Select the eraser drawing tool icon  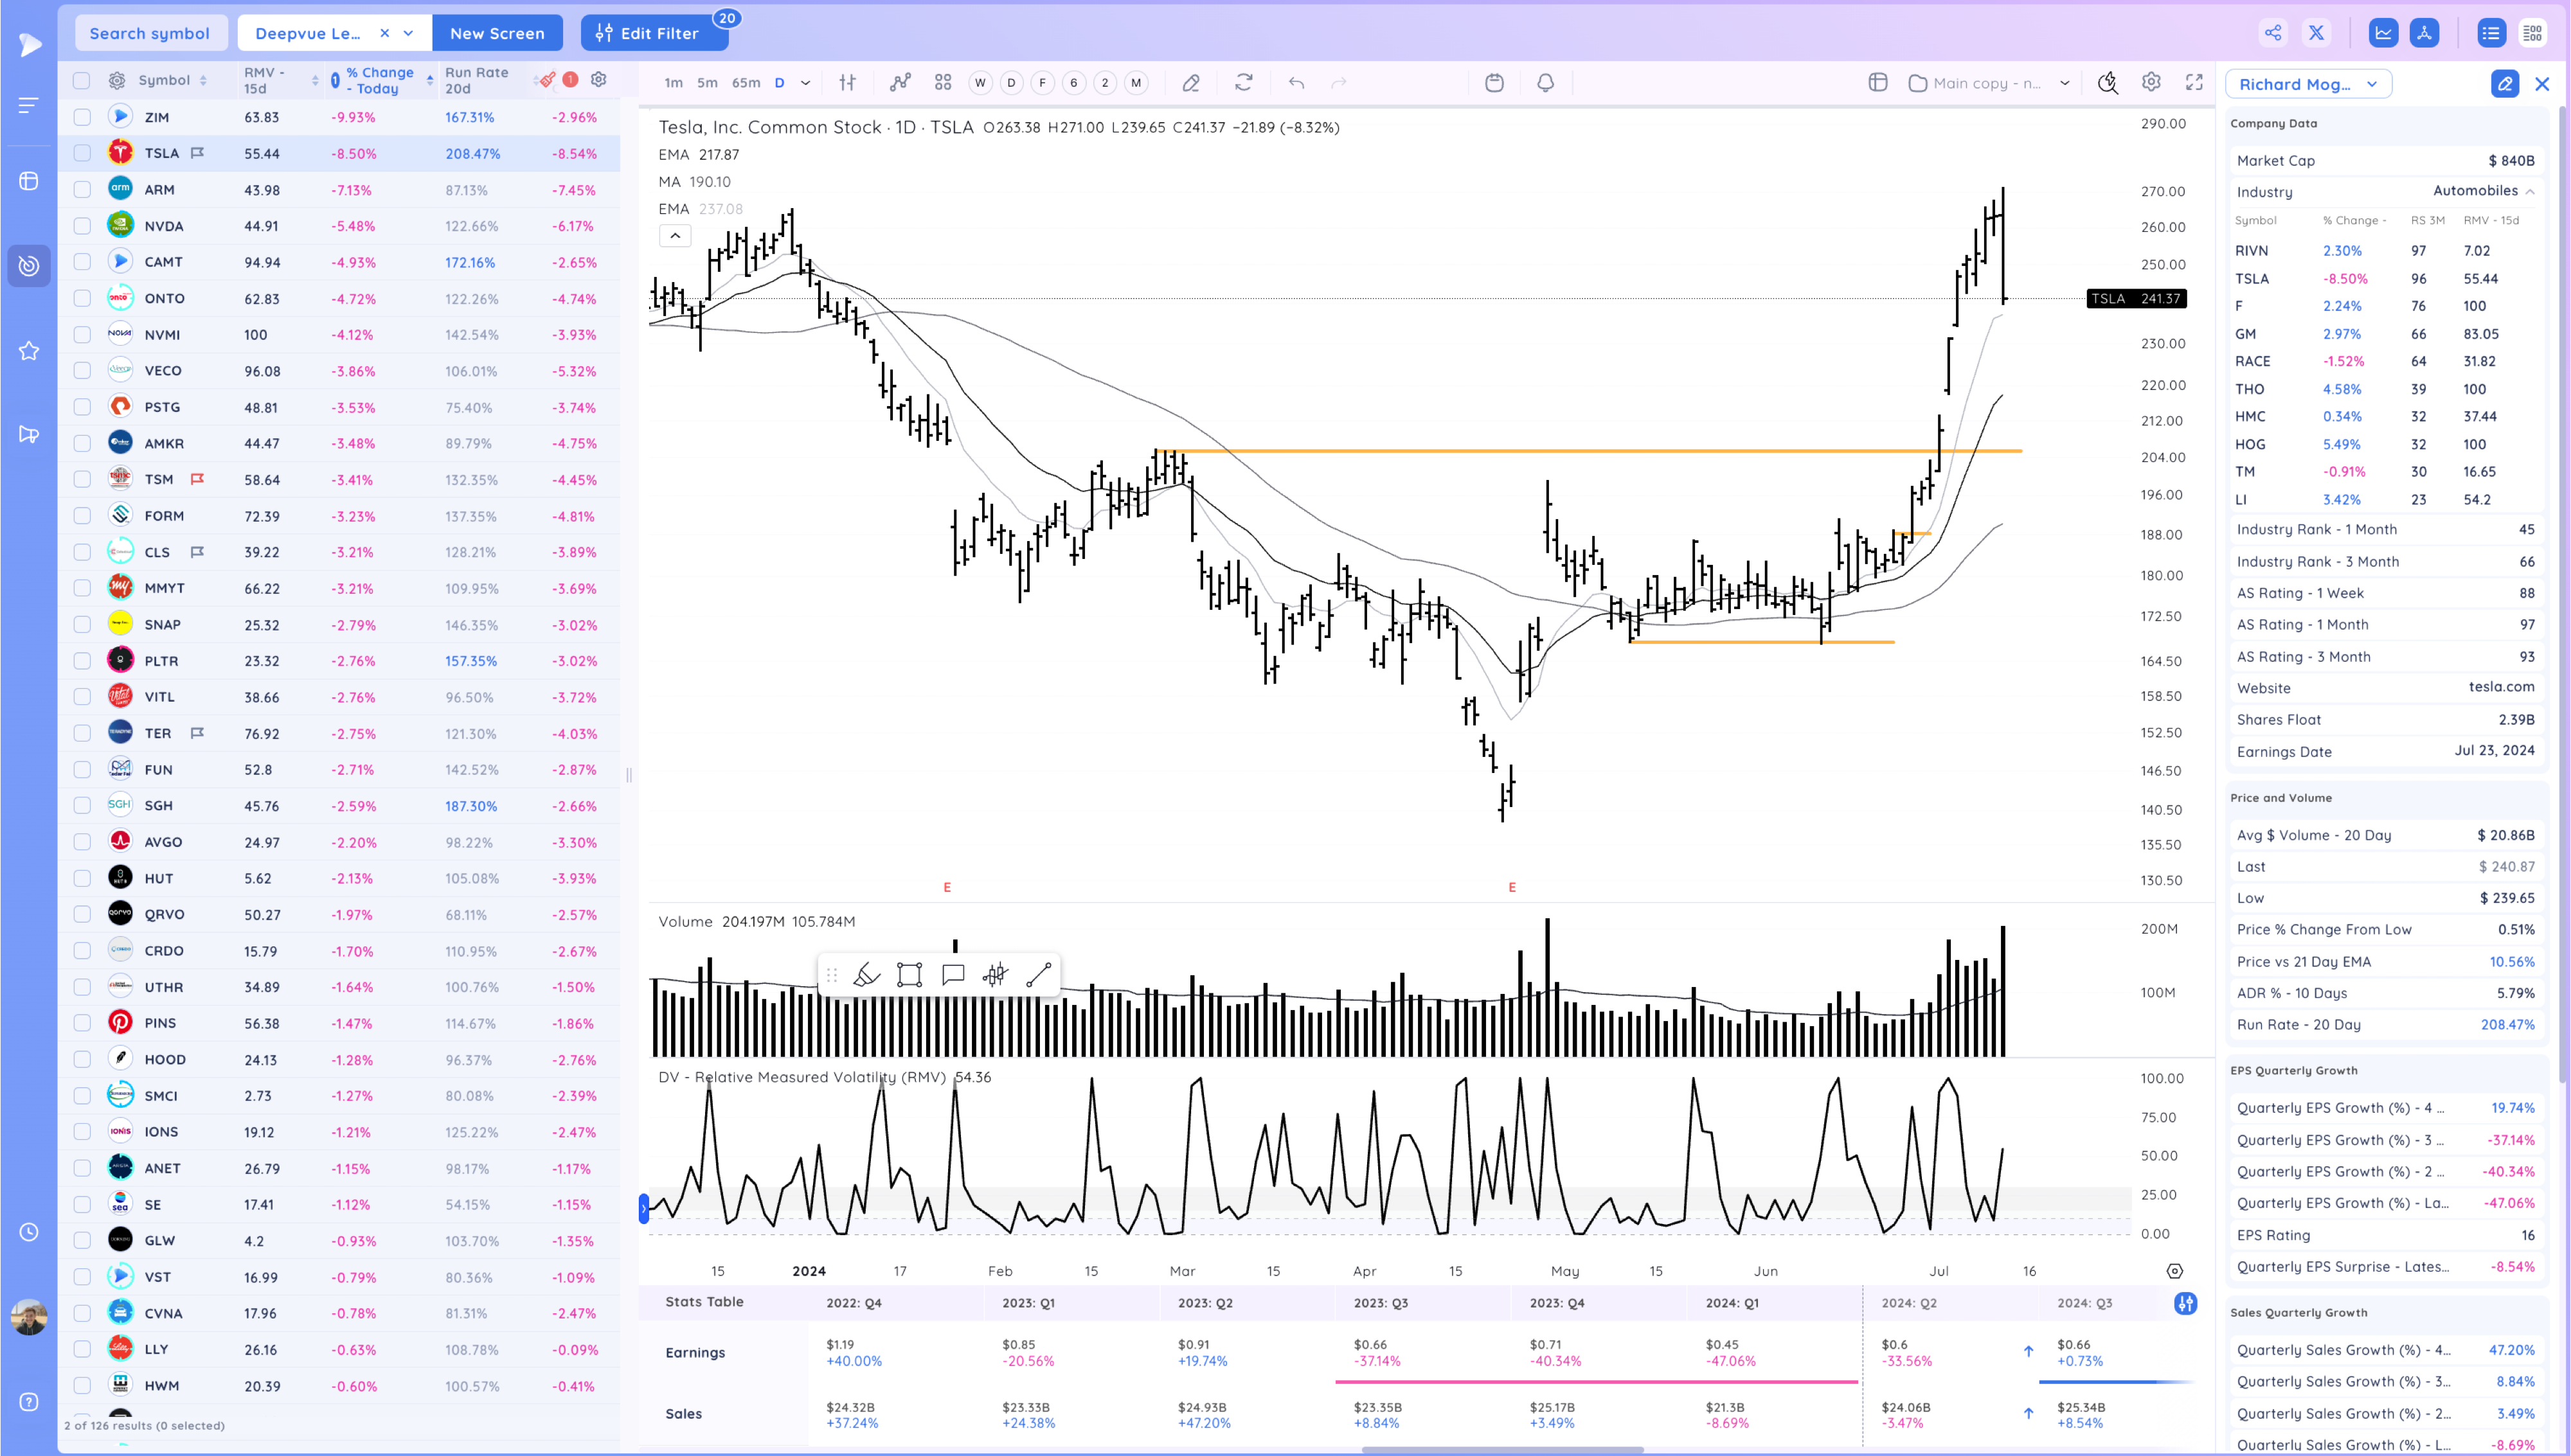point(1190,83)
